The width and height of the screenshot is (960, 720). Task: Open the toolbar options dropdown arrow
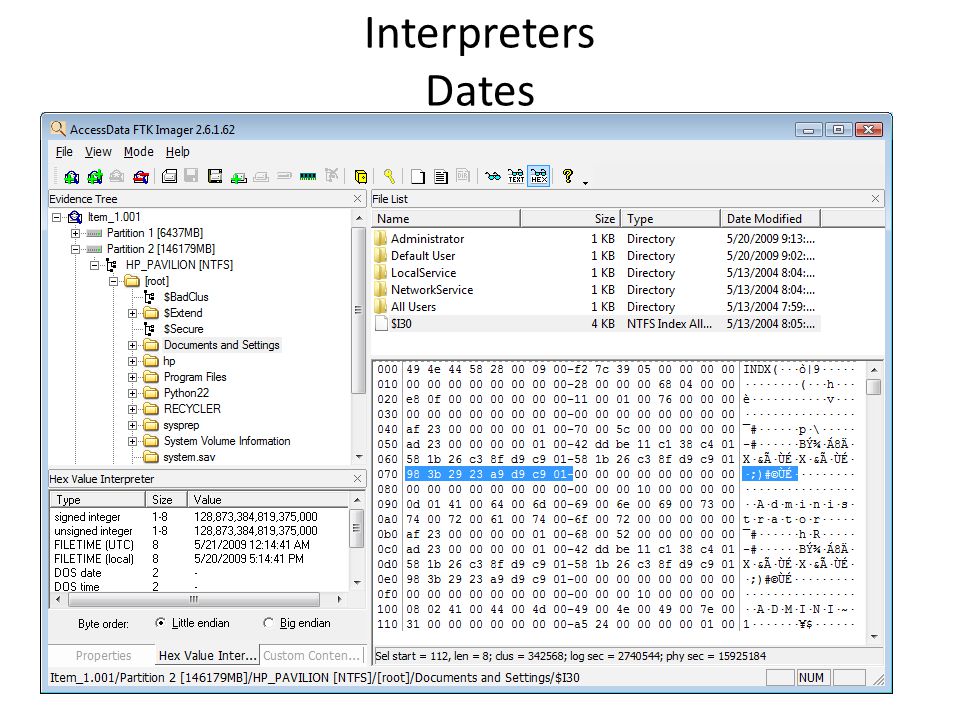[585, 182]
